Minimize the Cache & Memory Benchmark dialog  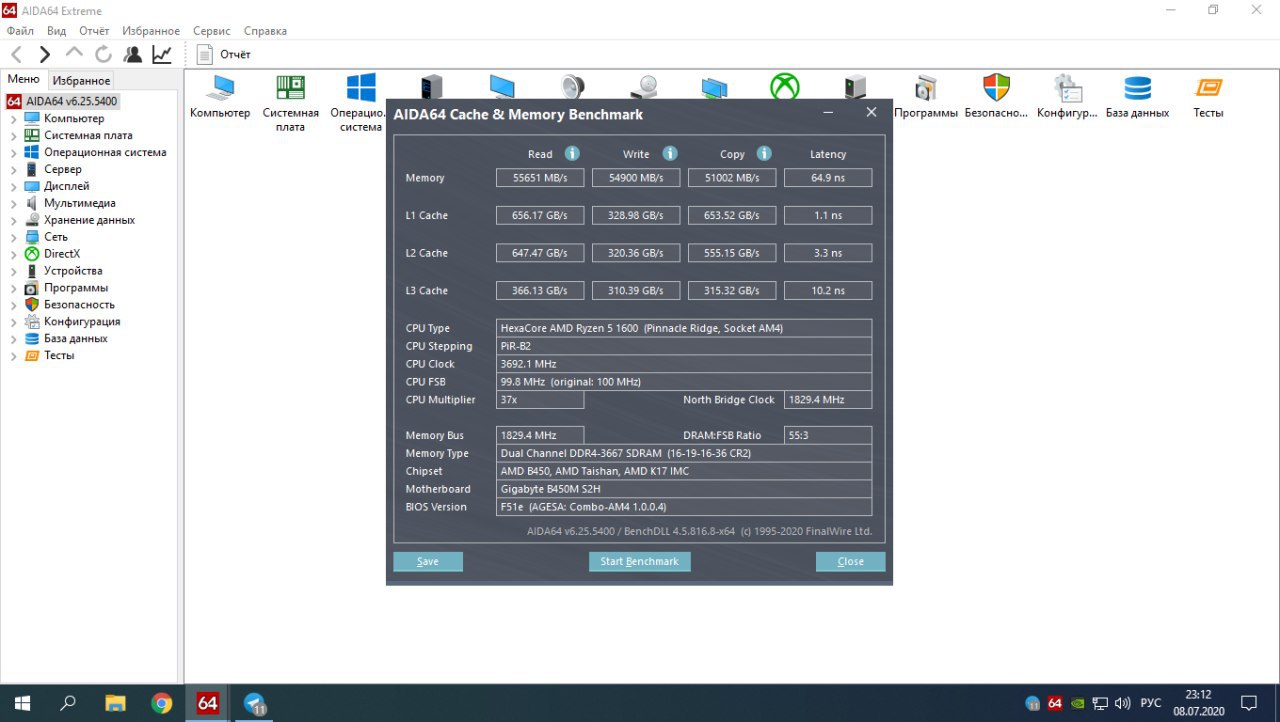(x=829, y=113)
